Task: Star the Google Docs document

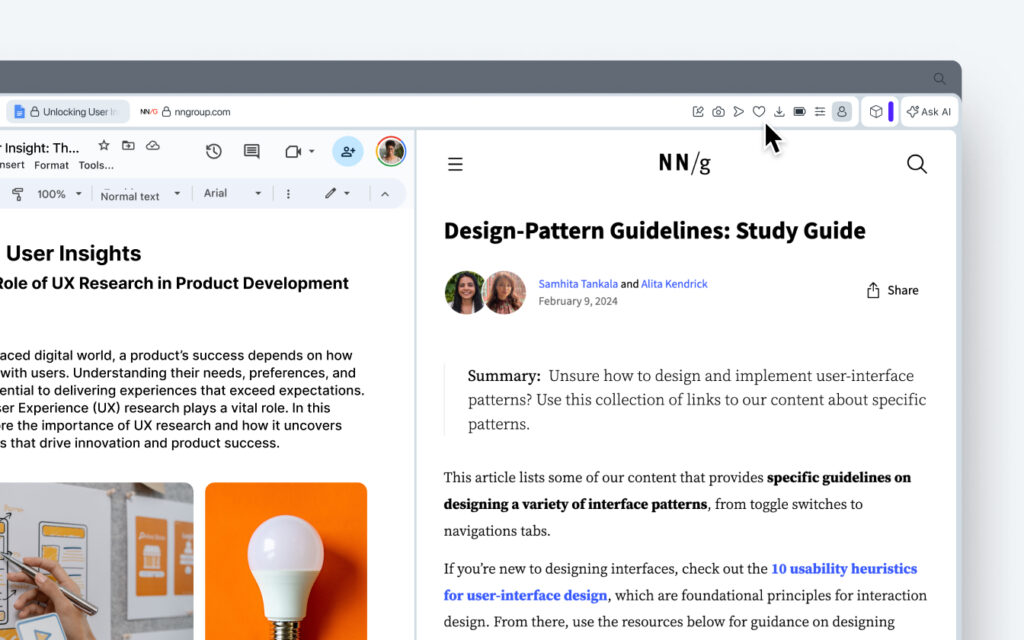Action: (x=104, y=145)
